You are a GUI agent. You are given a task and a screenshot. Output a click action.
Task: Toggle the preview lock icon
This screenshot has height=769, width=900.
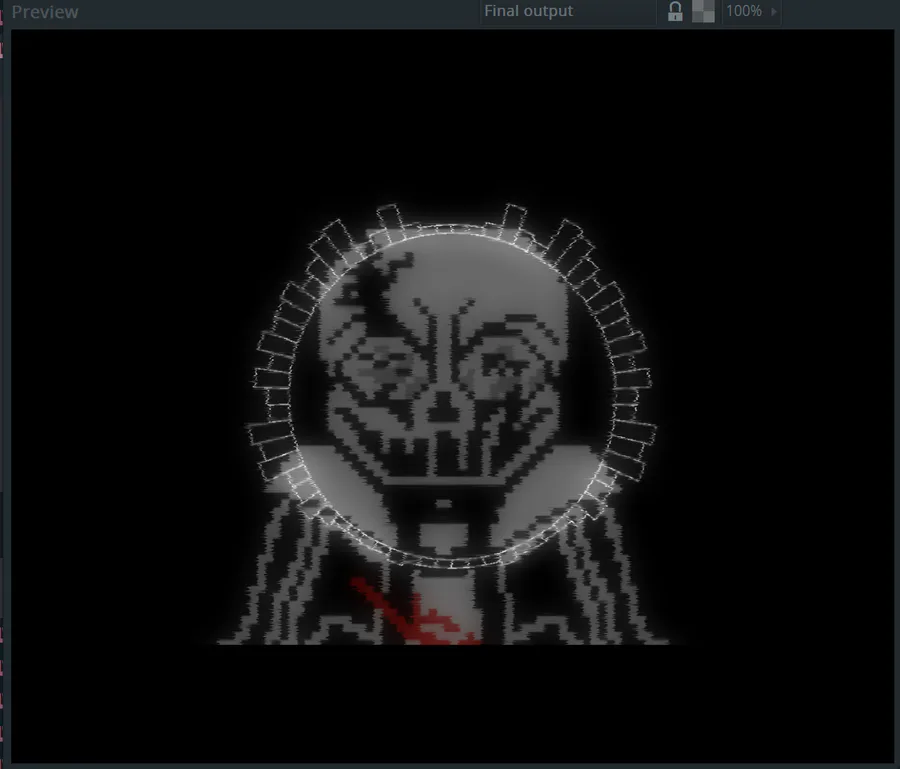675,11
